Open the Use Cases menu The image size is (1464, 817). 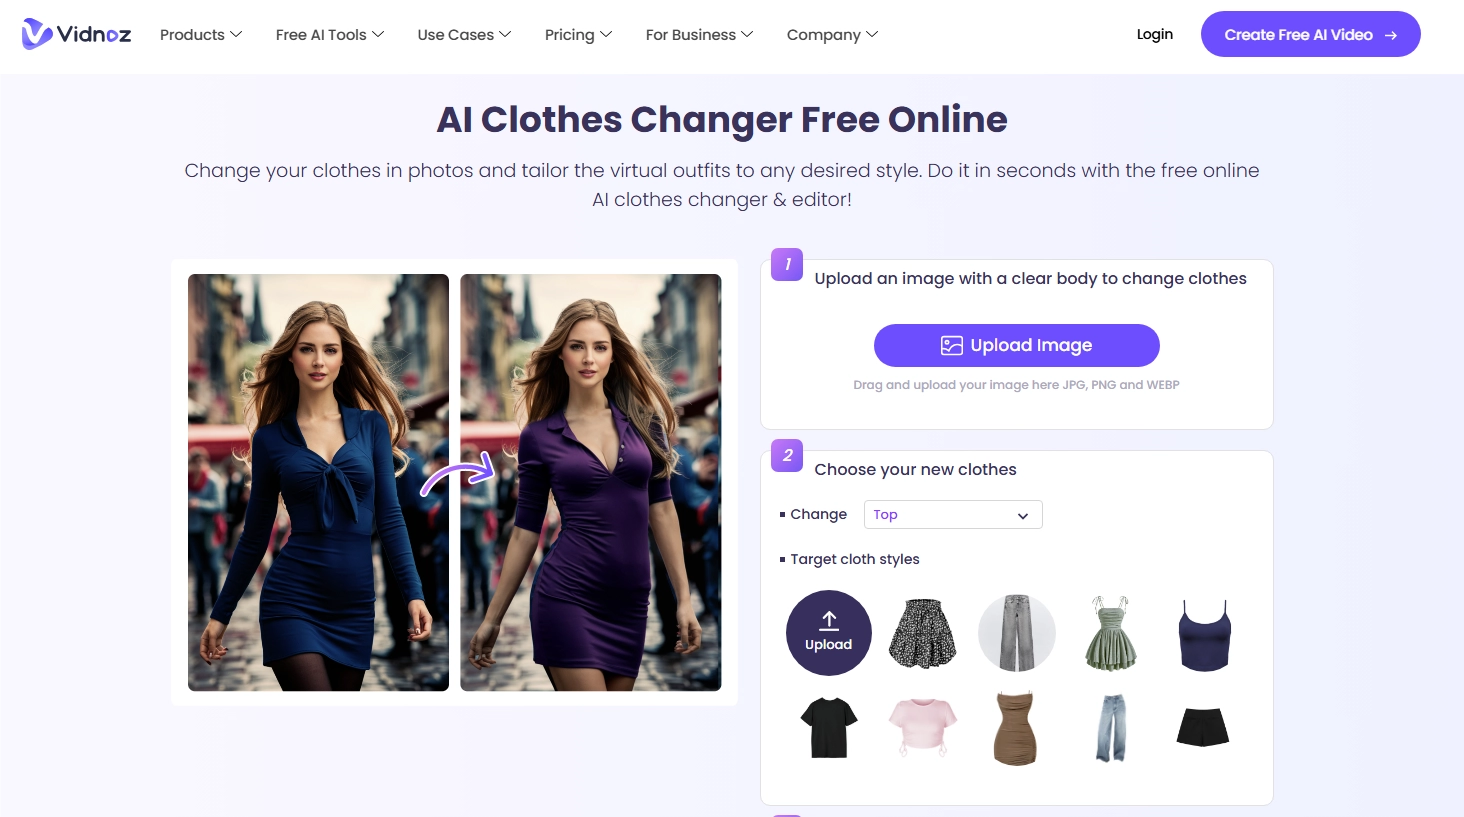point(464,34)
